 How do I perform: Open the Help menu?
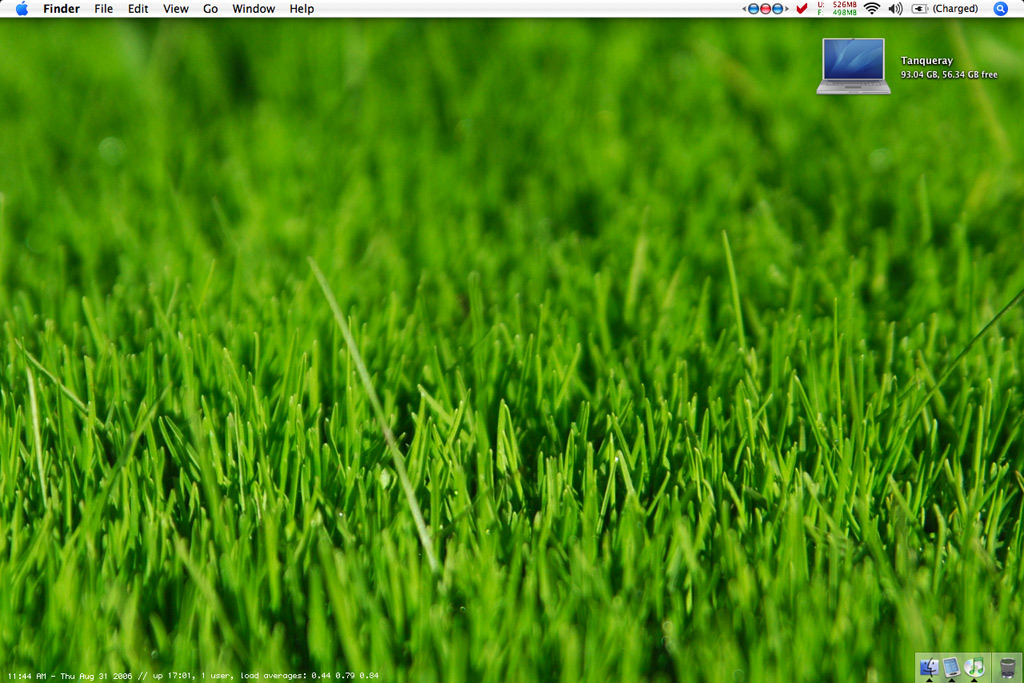[302, 8]
